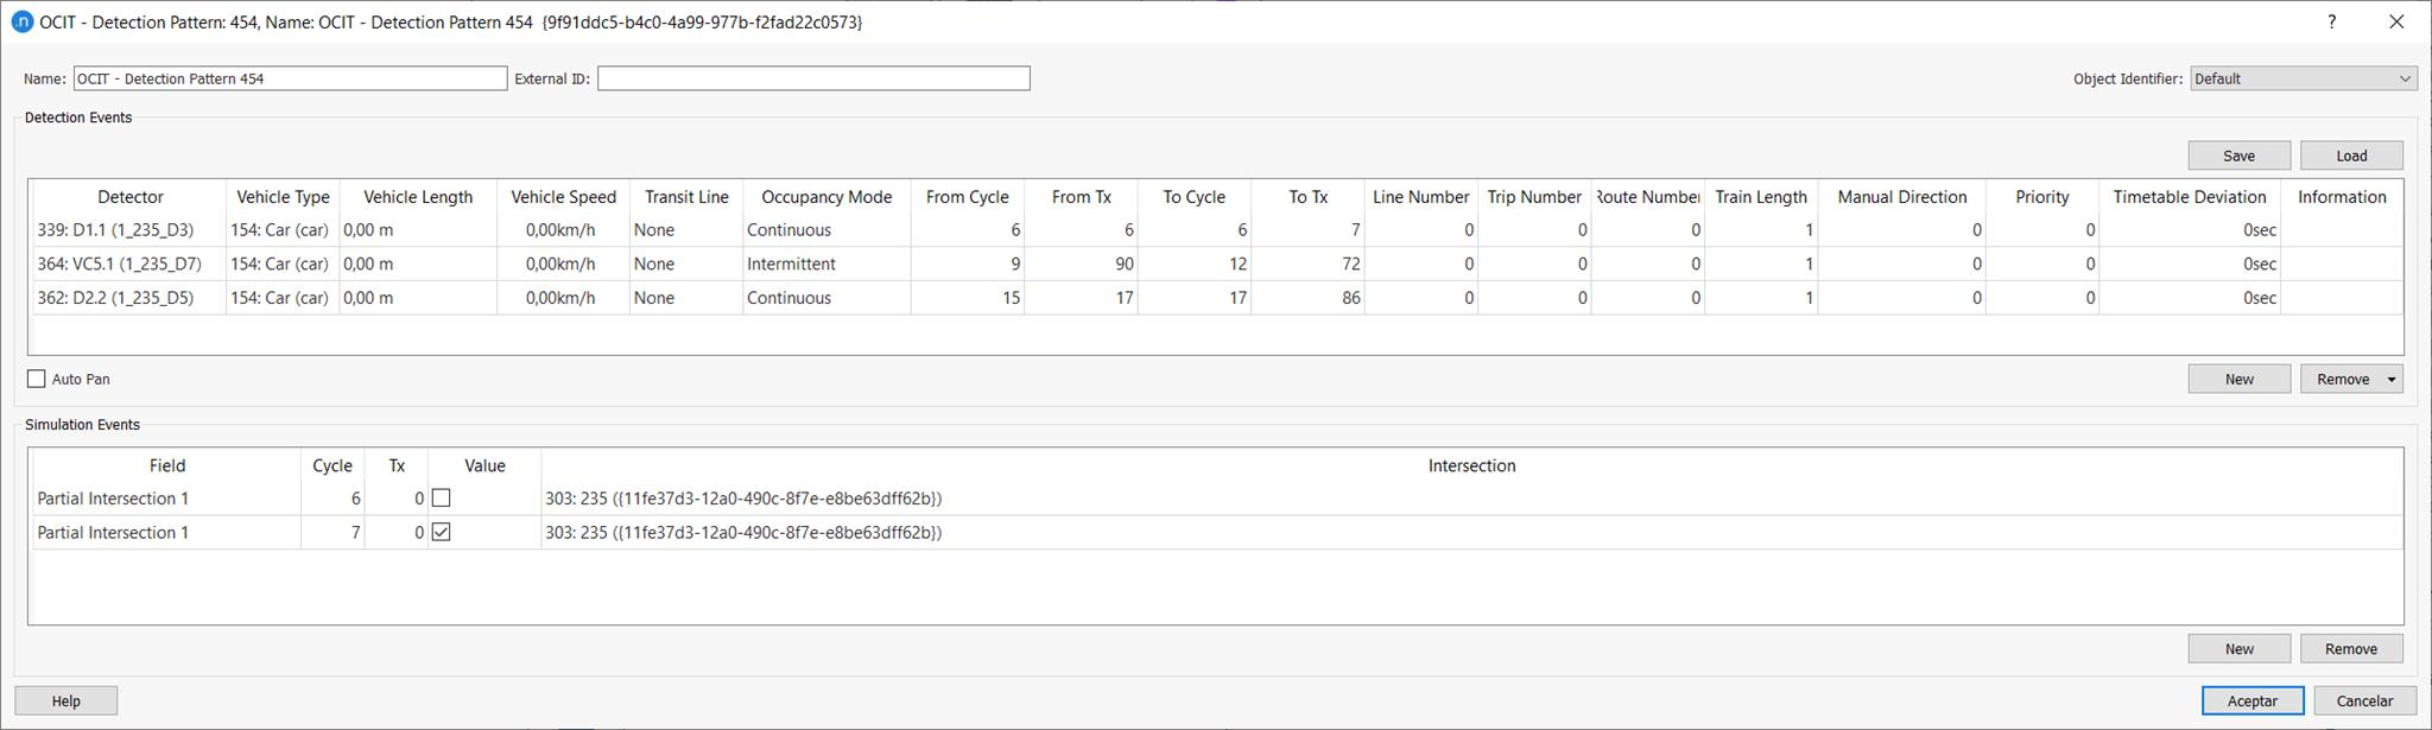The width and height of the screenshot is (2432, 730).
Task: Click Continuous cell in D2.2 row
Action: [826, 298]
